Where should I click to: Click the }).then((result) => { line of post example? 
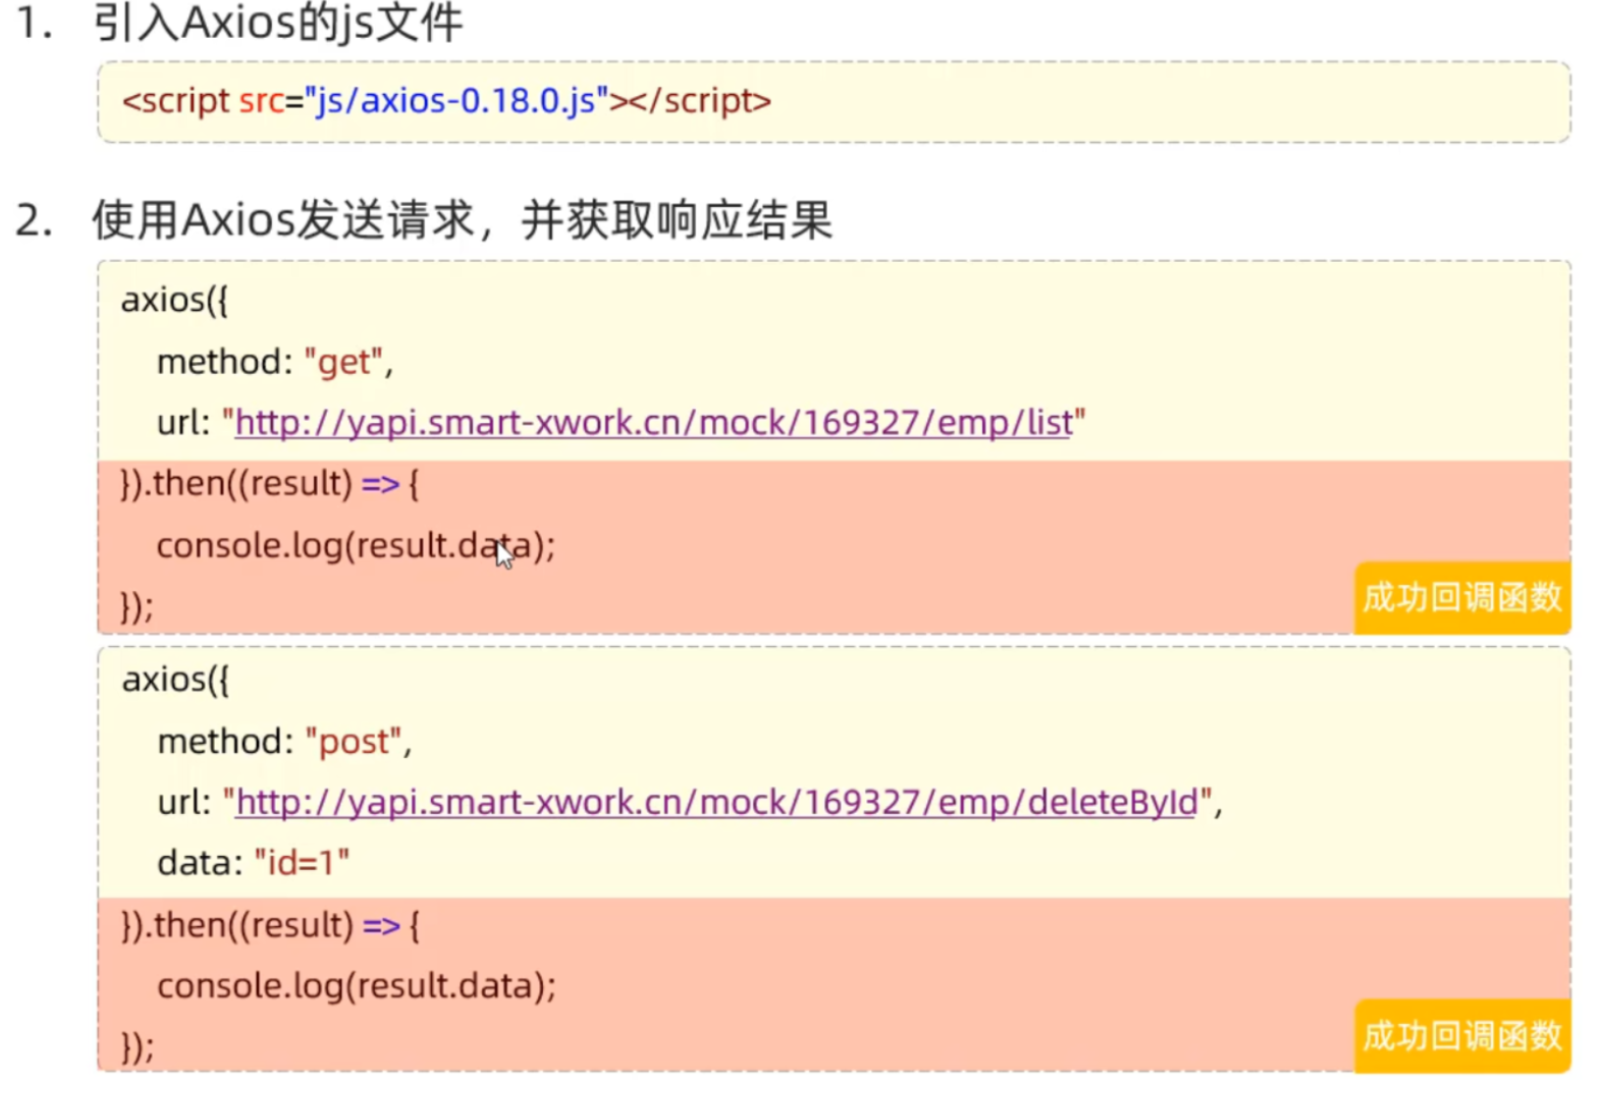270,925
